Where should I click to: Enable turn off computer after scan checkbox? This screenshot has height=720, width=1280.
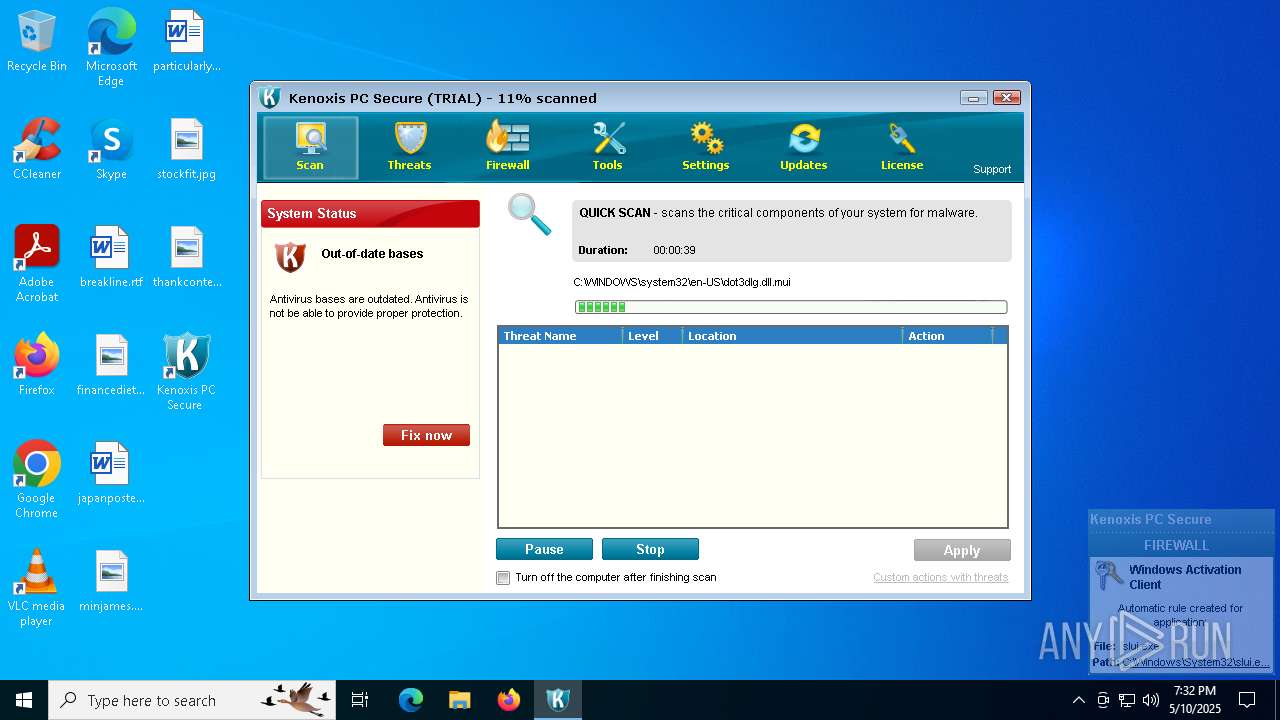(x=503, y=578)
